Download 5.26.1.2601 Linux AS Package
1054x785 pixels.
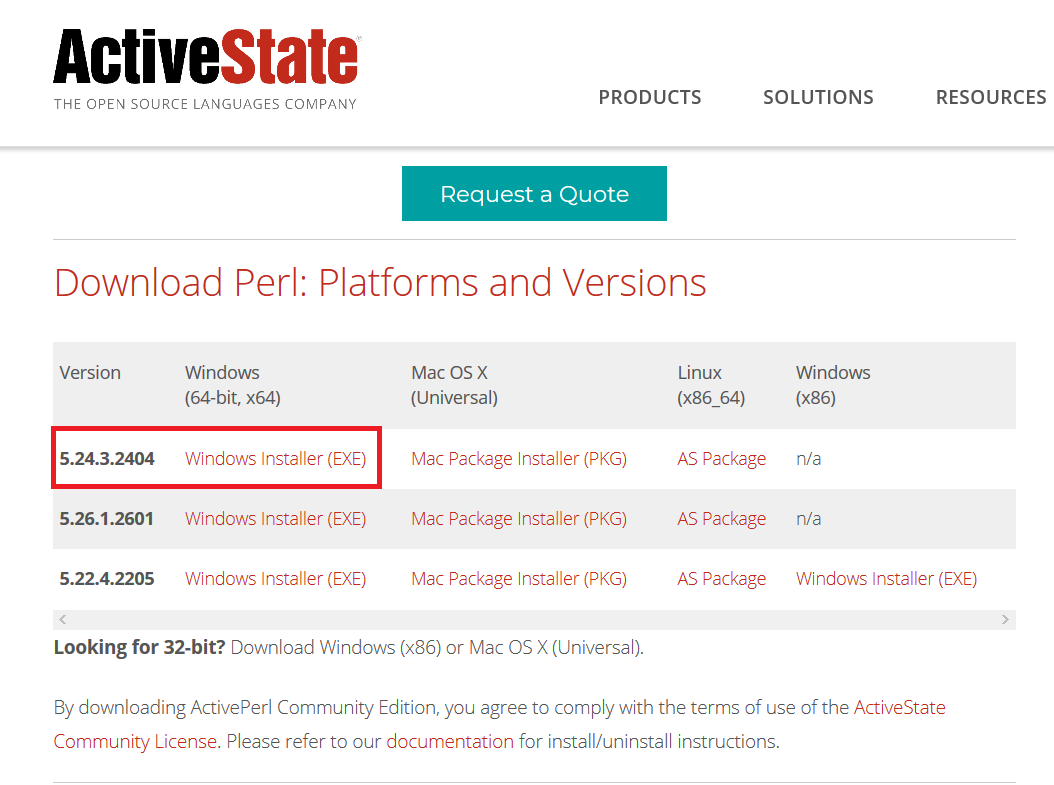[721, 519]
